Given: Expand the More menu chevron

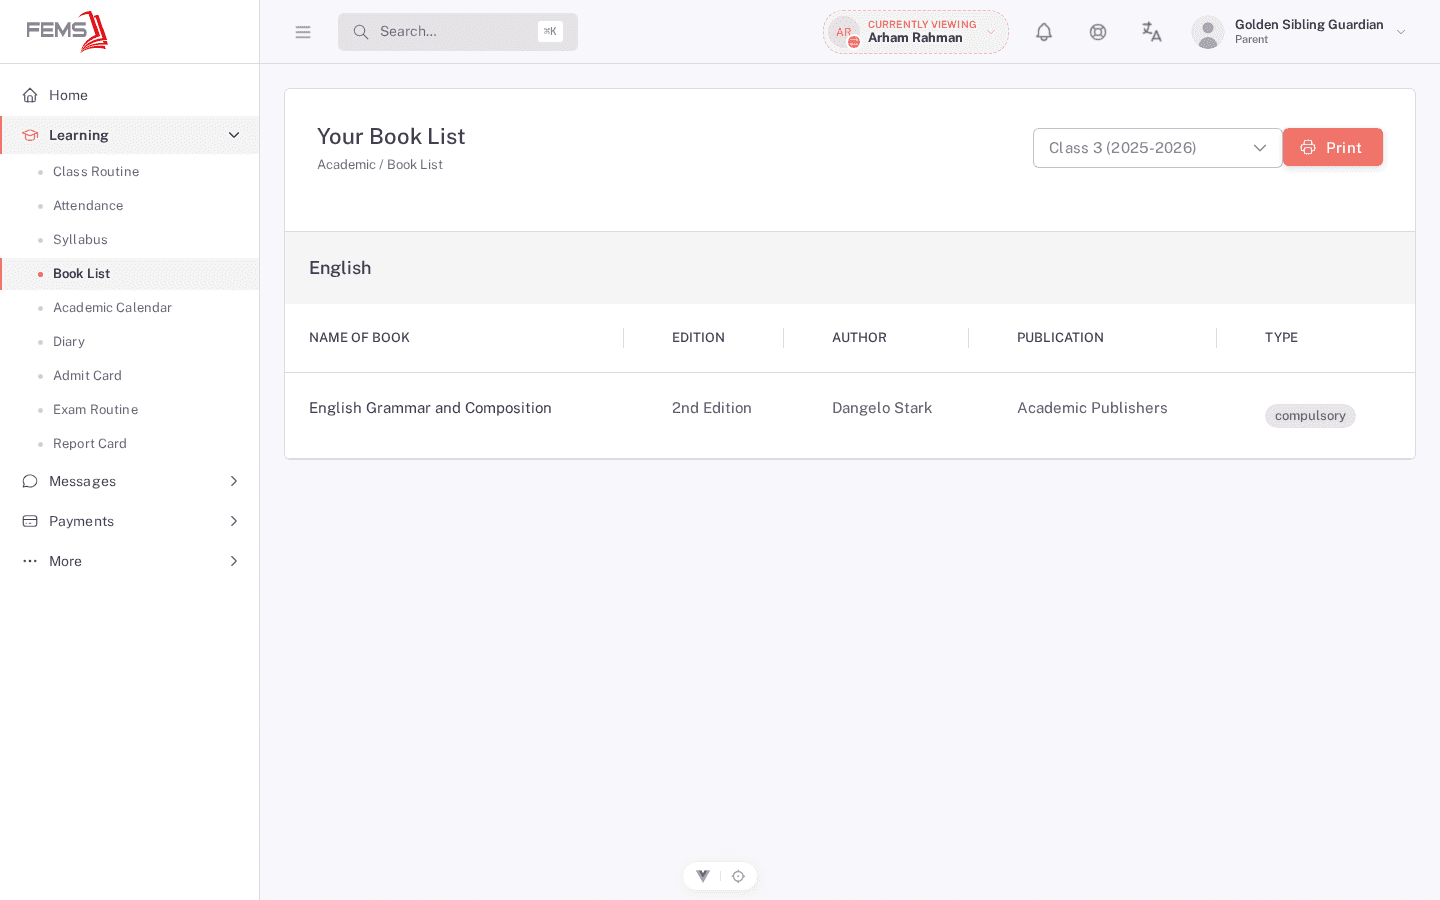Looking at the screenshot, I should pos(234,561).
